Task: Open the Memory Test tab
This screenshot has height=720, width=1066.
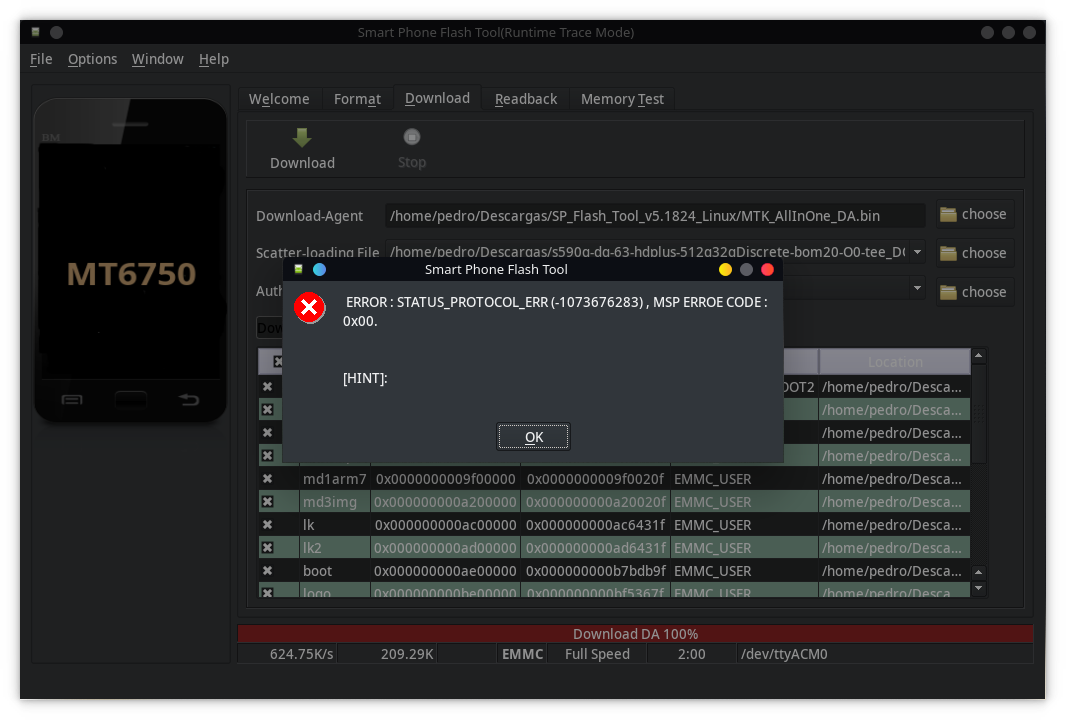Action: 622,99
